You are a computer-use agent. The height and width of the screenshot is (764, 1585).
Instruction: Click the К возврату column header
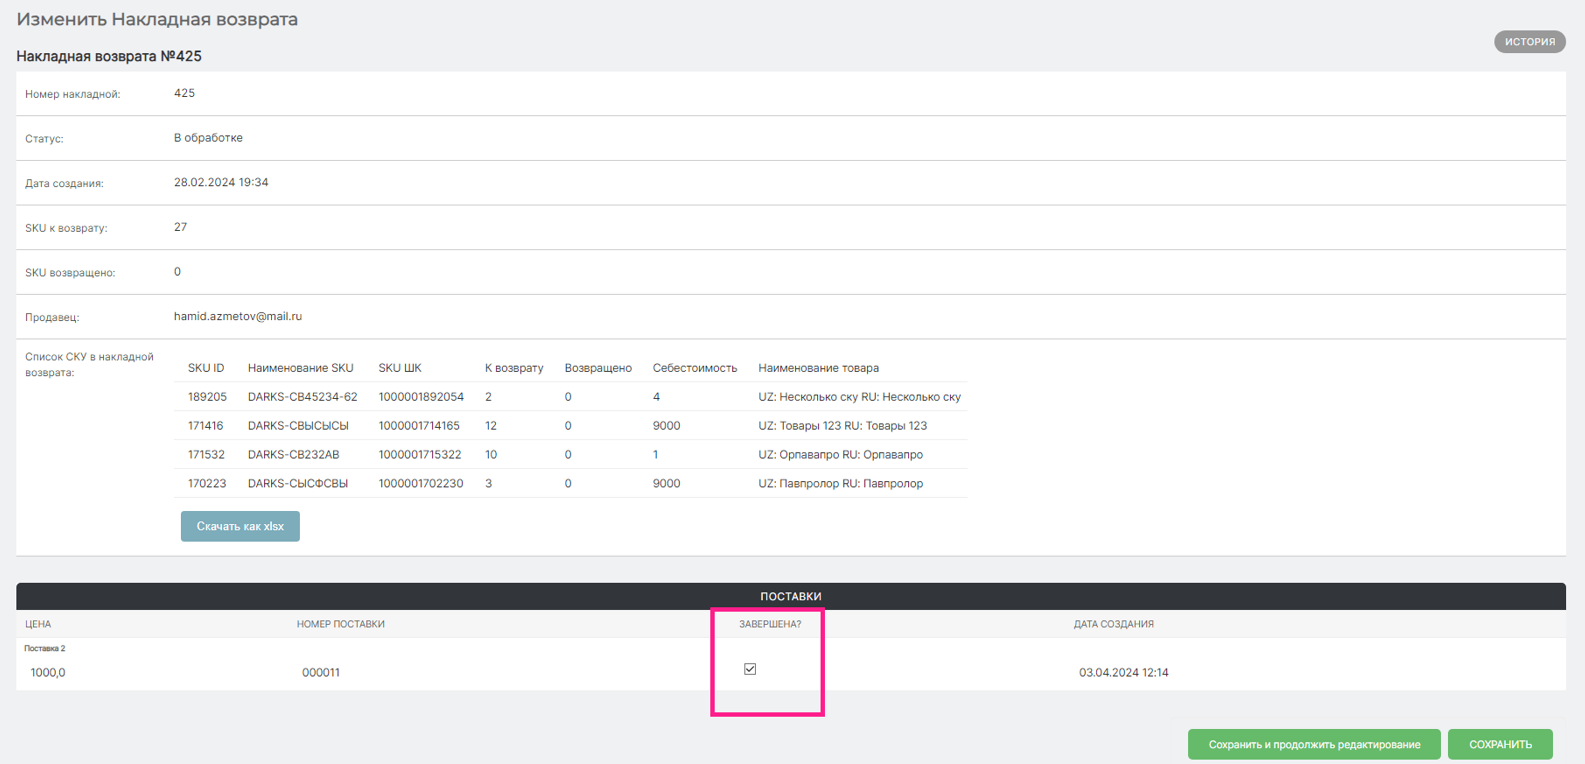(x=514, y=368)
